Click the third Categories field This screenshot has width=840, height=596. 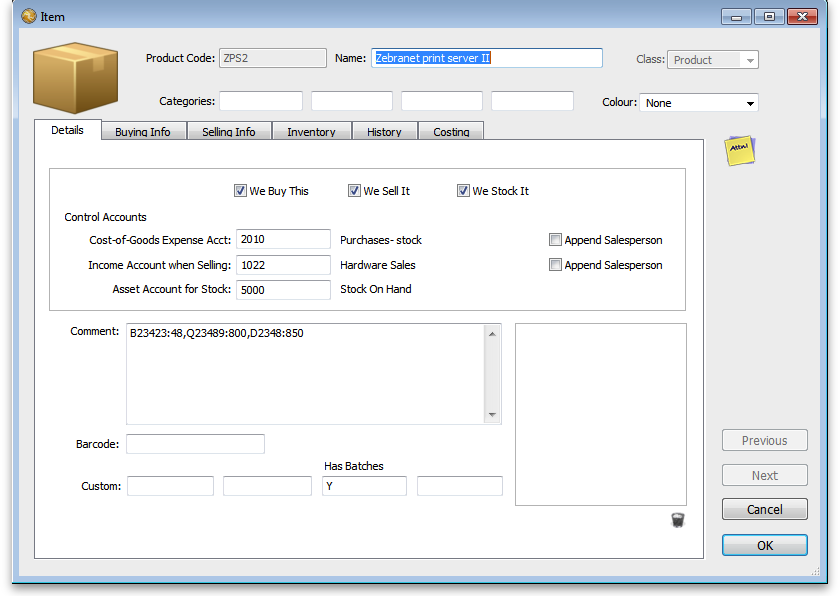[x=442, y=101]
